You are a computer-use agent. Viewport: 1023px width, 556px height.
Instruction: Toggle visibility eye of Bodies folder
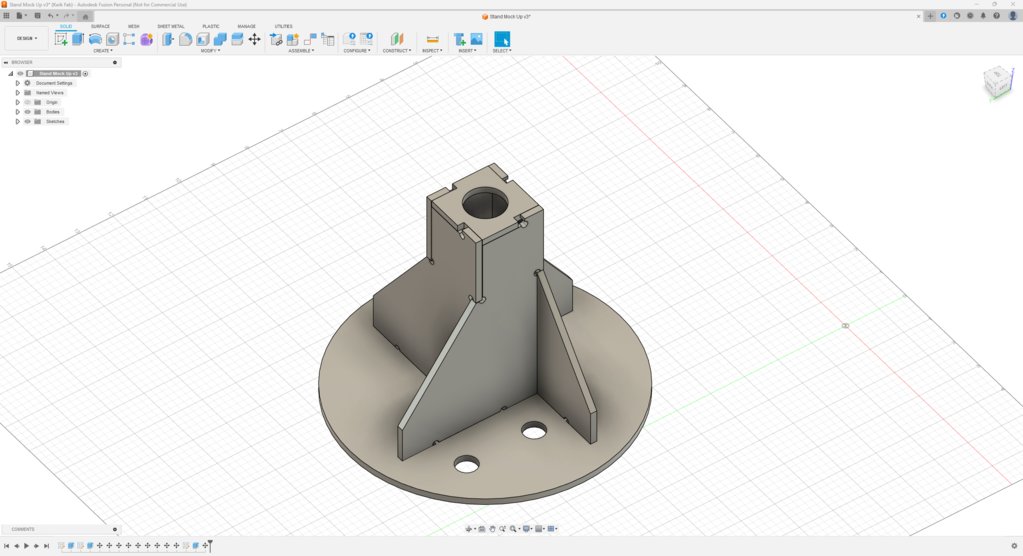[27, 112]
